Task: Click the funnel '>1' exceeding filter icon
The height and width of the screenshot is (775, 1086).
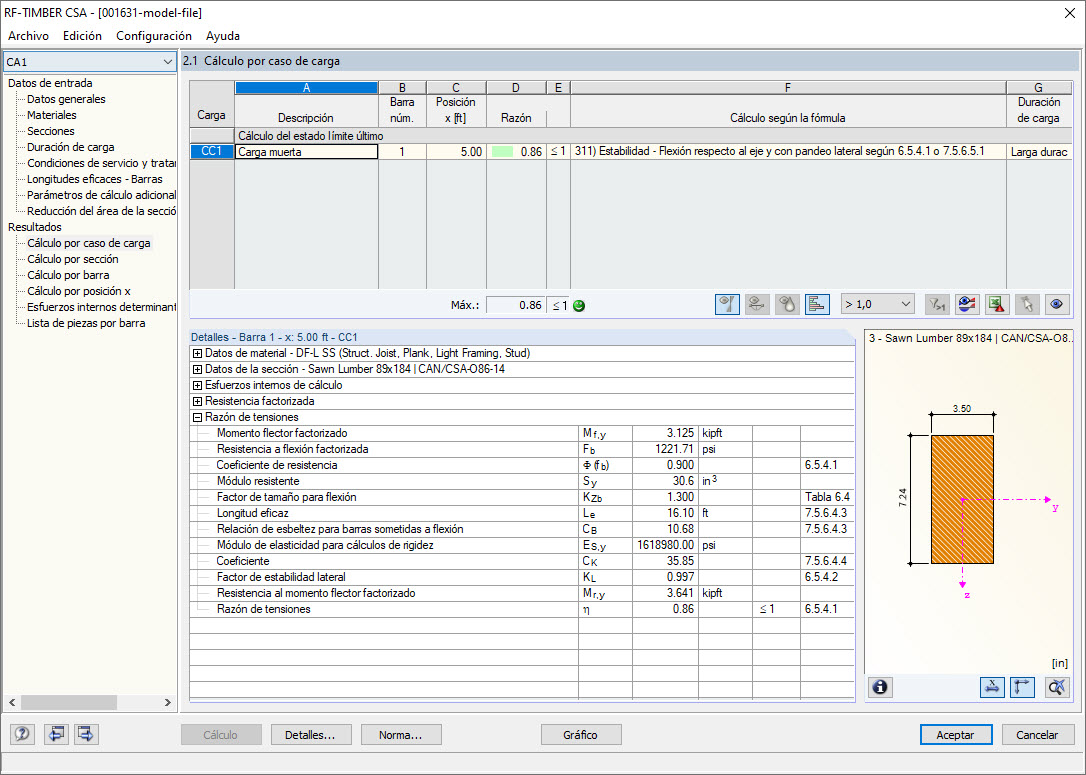Action: 937,304
